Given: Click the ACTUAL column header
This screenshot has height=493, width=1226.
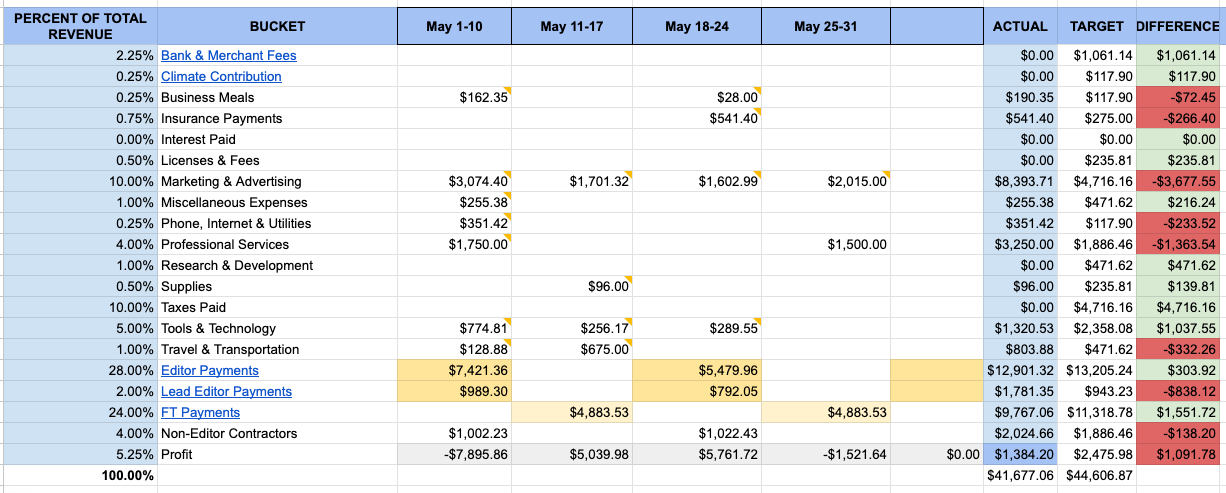Looking at the screenshot, I should (1020, 26).
